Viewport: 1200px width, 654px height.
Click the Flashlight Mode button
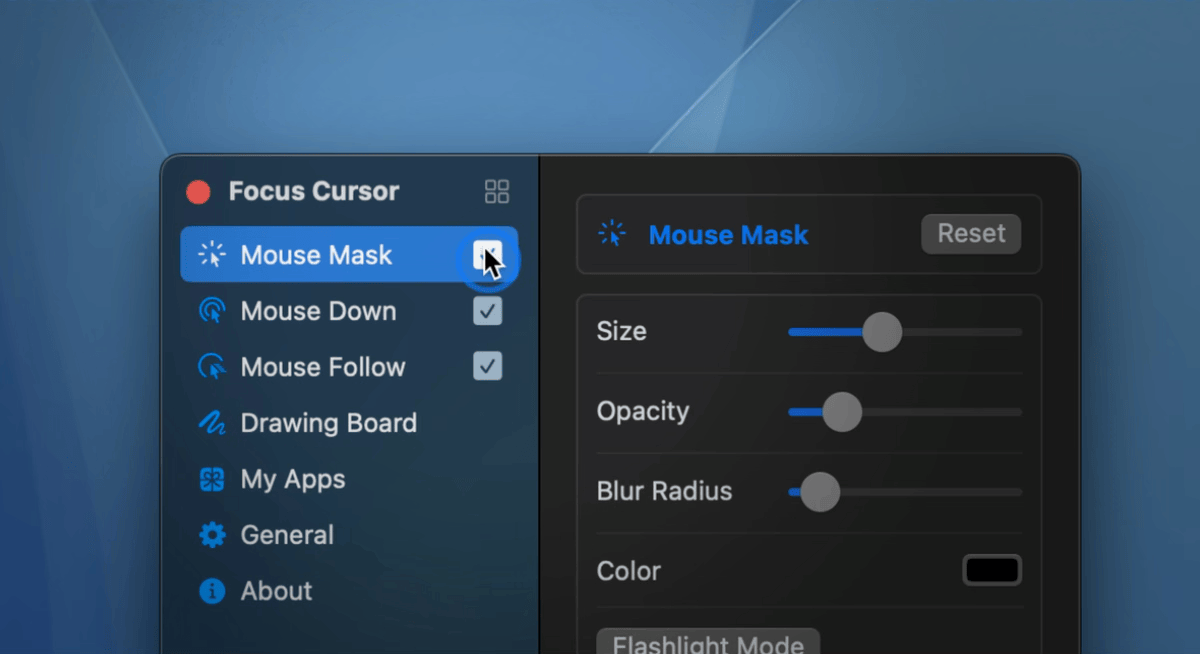(708, 642)
